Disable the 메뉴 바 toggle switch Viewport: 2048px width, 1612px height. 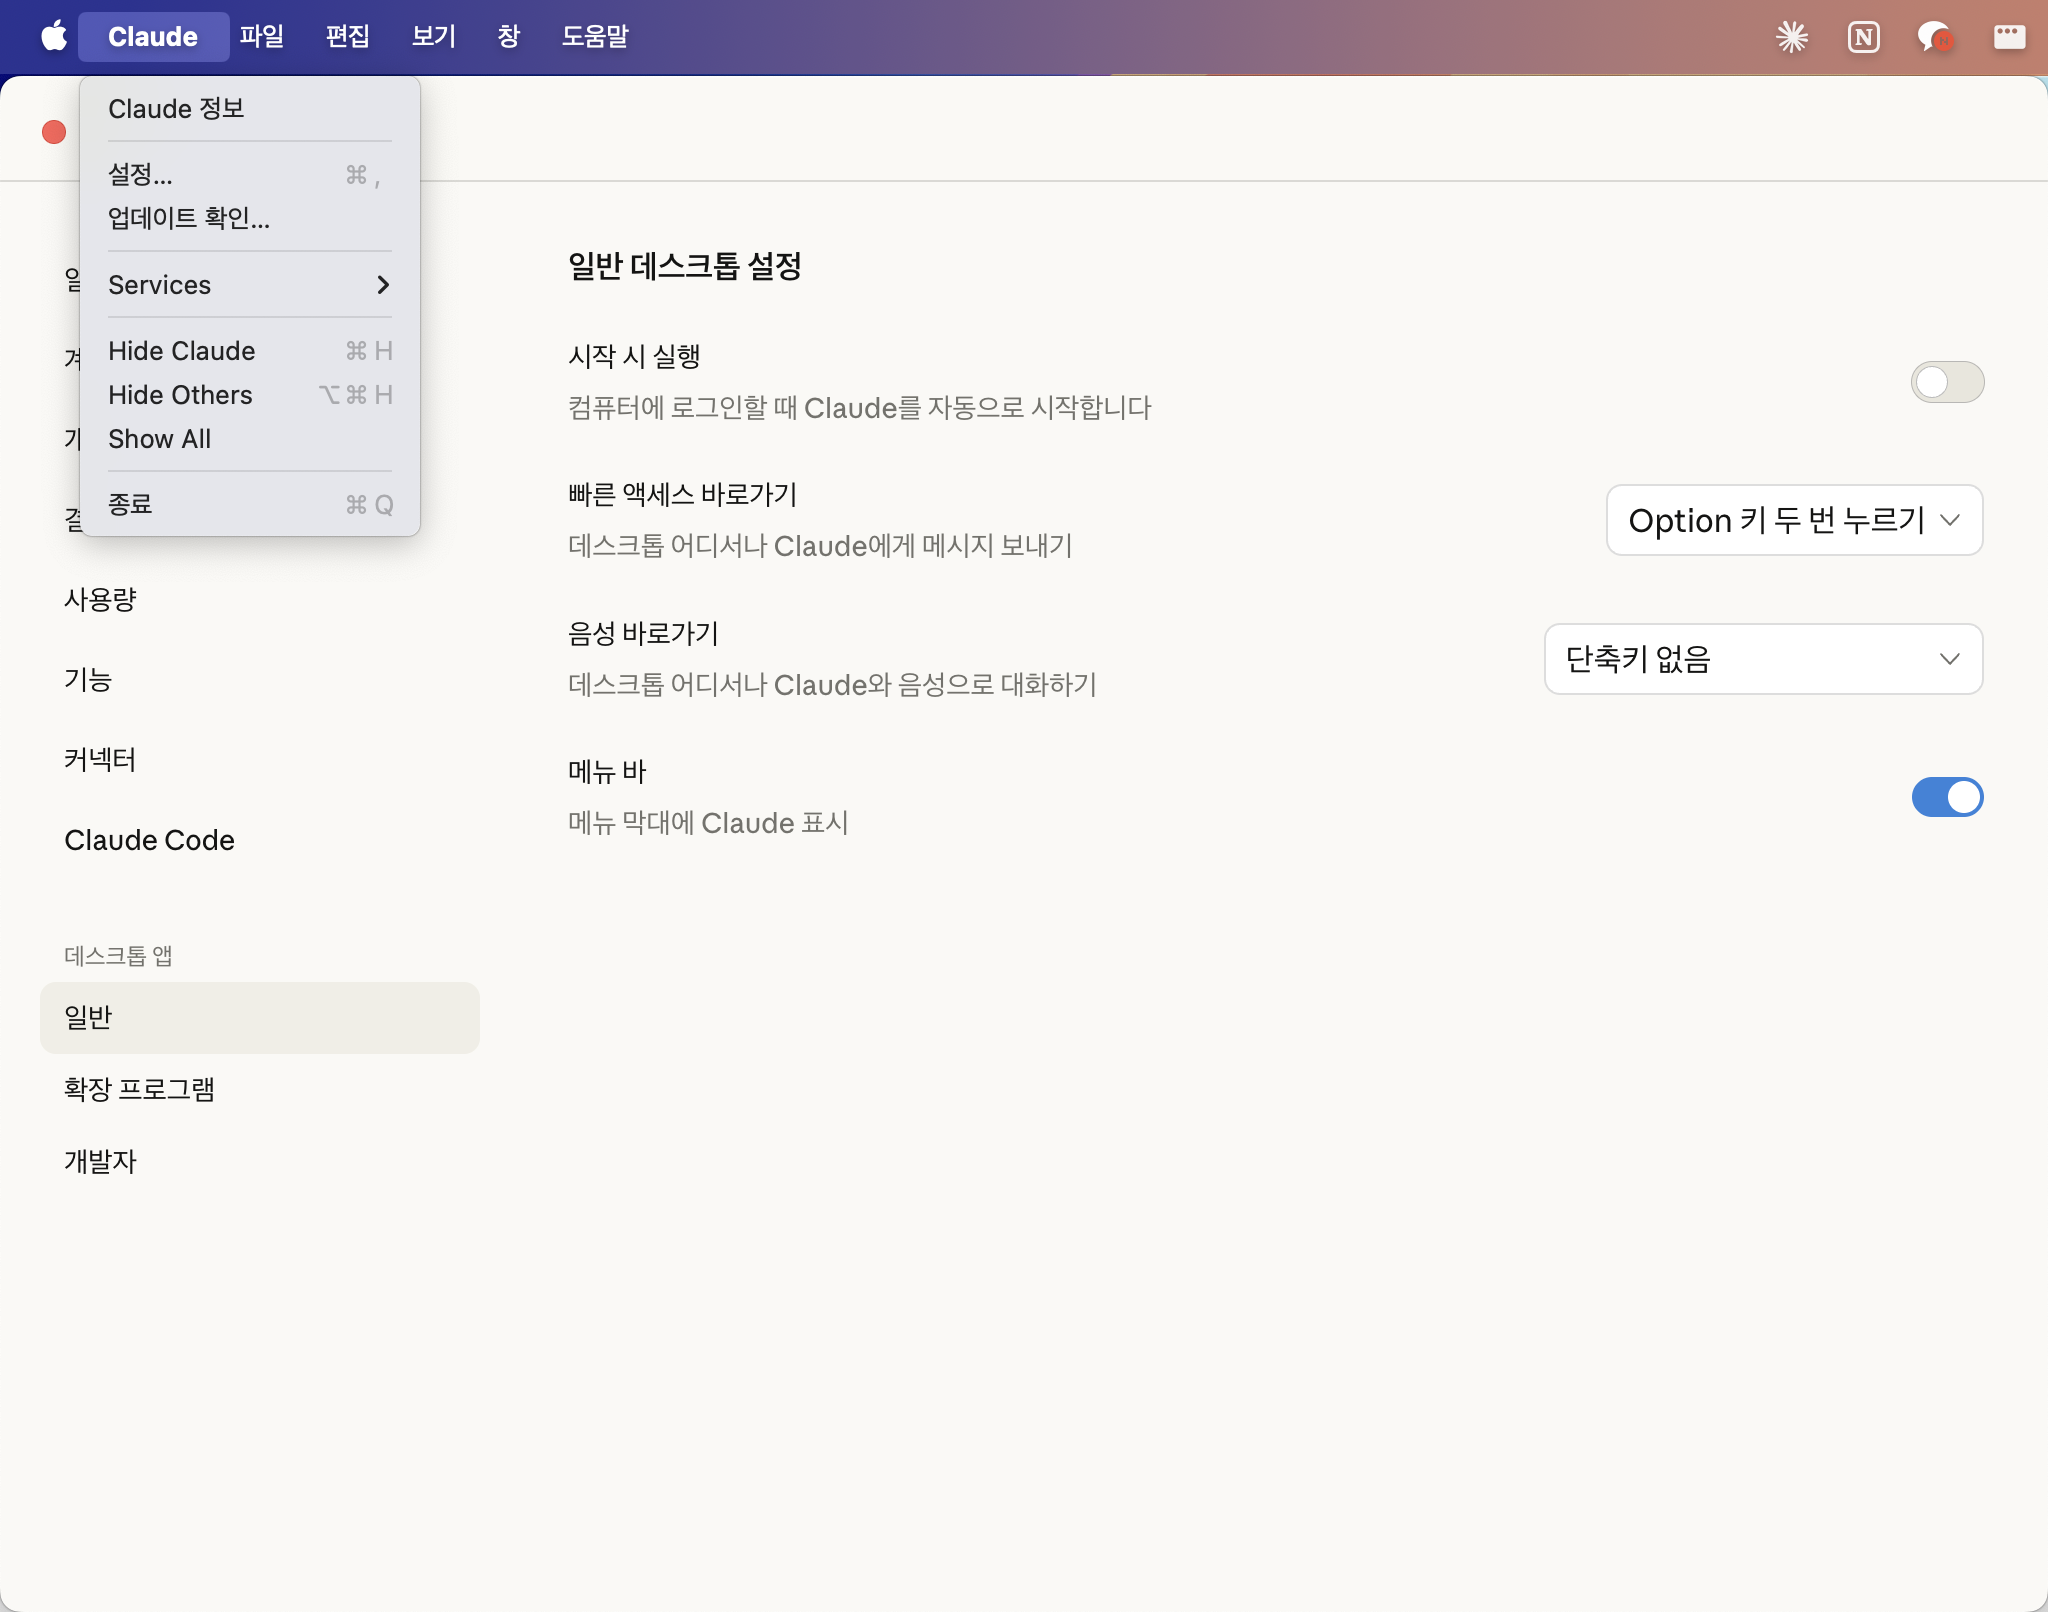(x=1946, y=797)
